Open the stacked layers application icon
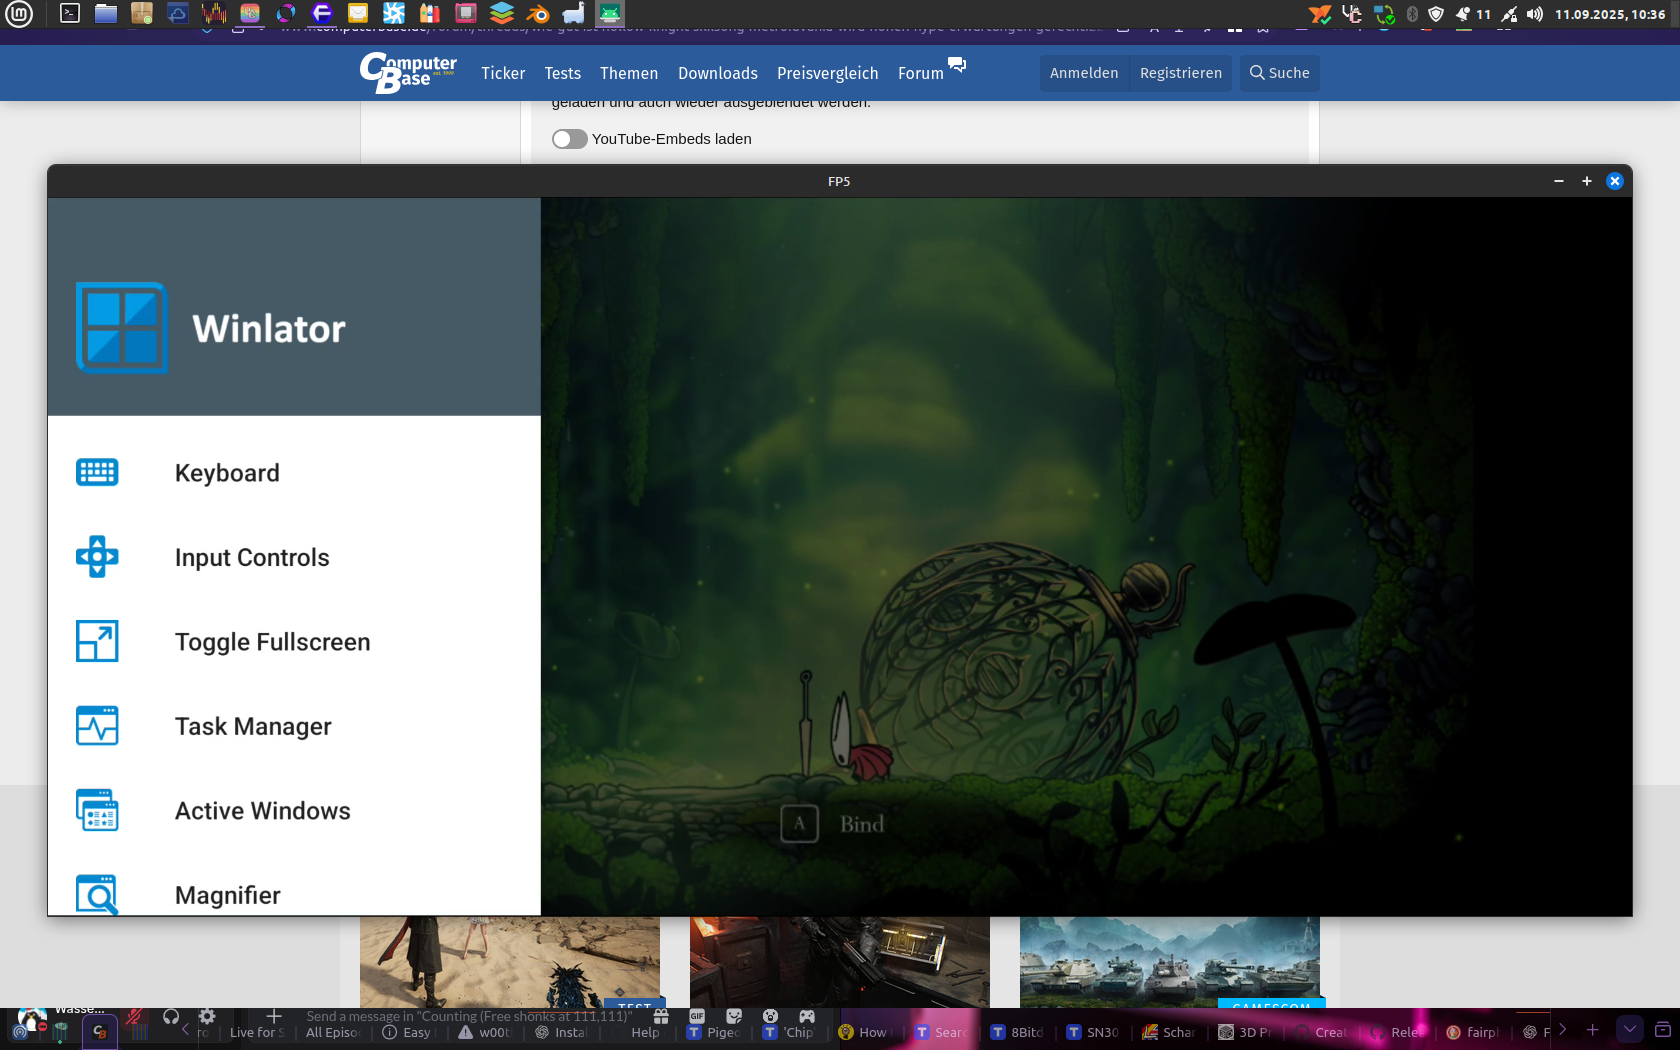Image resolution: width=1680 pixels, height=1050 pixels. click(502, 14)
